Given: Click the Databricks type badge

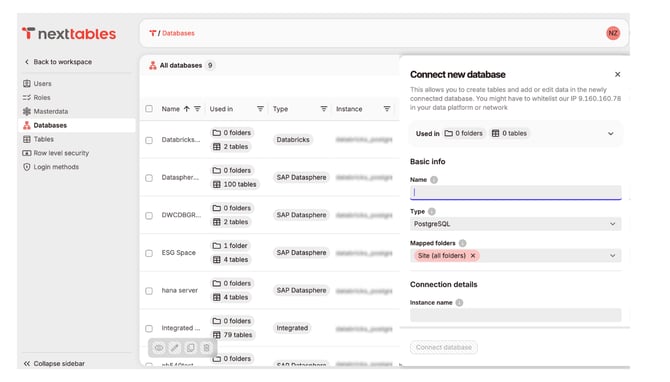Looking at the screenshot, I should tap(293, 140).
